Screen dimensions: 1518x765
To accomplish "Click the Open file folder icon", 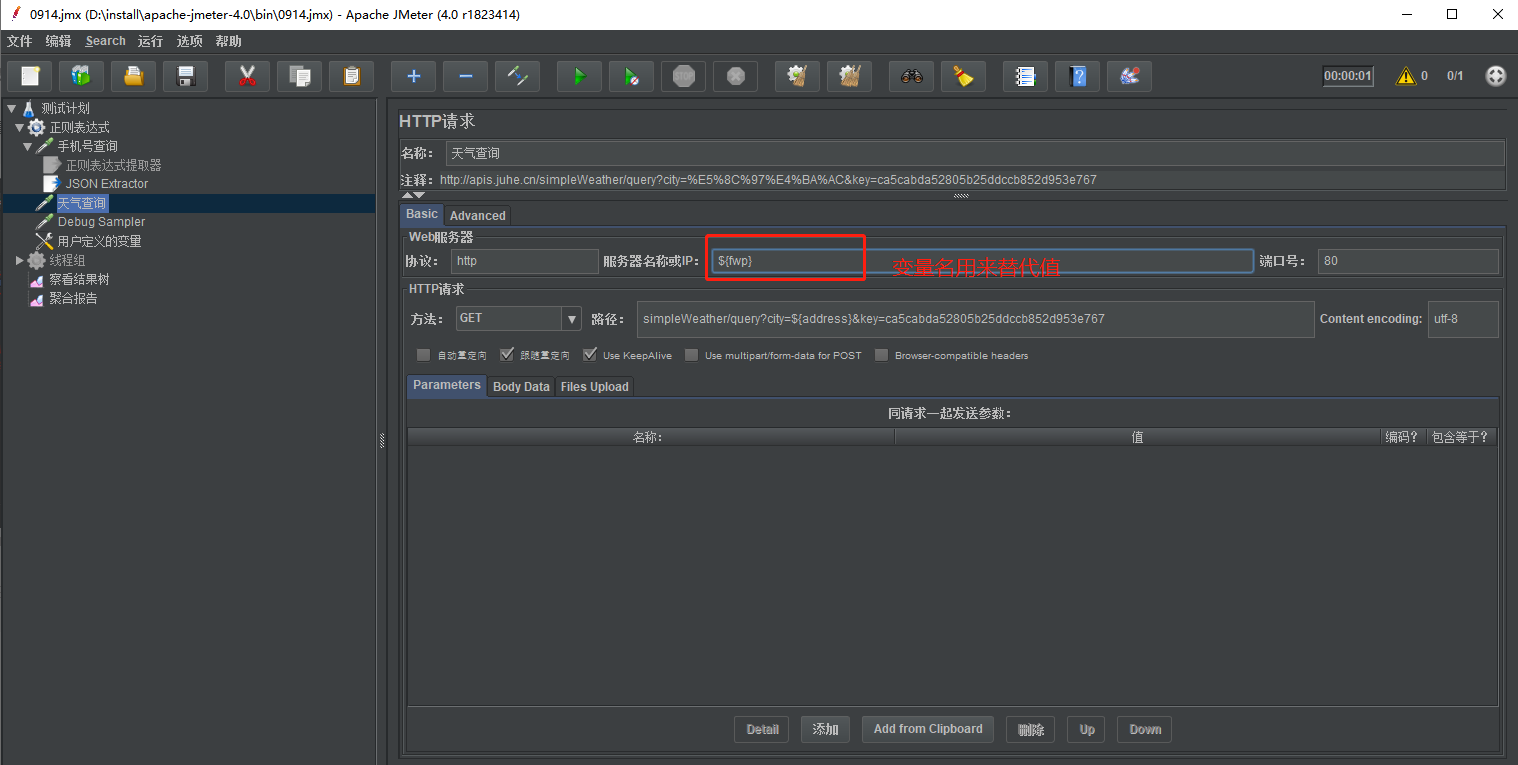I will click(134, 76).
